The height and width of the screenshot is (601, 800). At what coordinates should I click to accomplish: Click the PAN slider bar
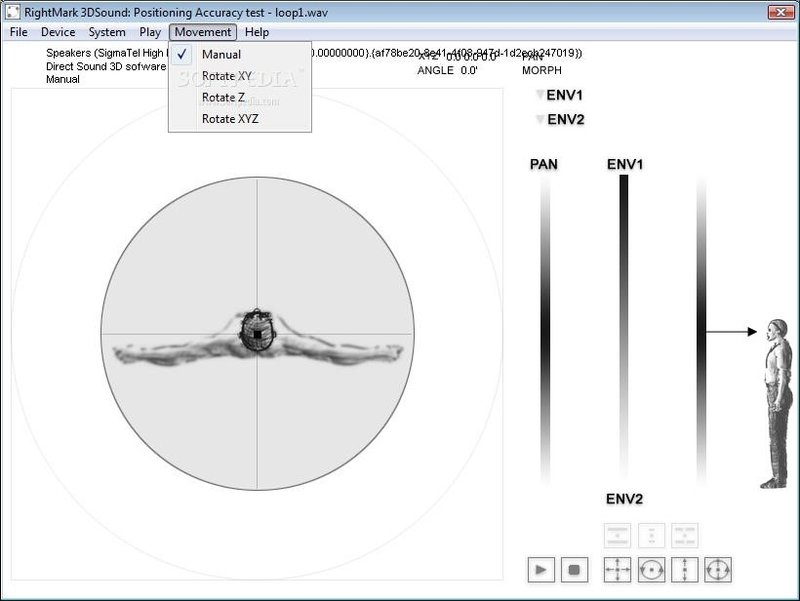(x=545, y=331)
